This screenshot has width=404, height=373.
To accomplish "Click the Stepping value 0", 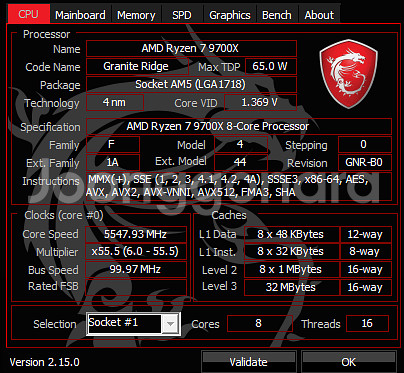I will click(x=365, y=144).
